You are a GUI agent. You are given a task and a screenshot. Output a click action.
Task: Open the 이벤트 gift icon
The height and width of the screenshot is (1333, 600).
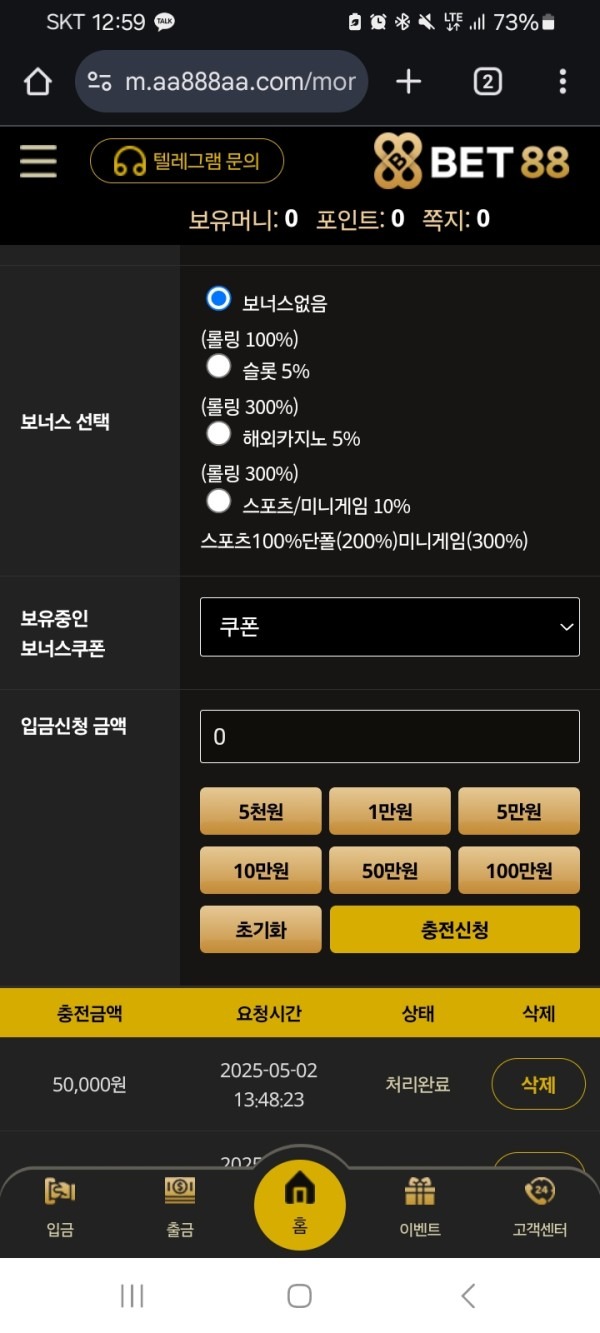420,1205
